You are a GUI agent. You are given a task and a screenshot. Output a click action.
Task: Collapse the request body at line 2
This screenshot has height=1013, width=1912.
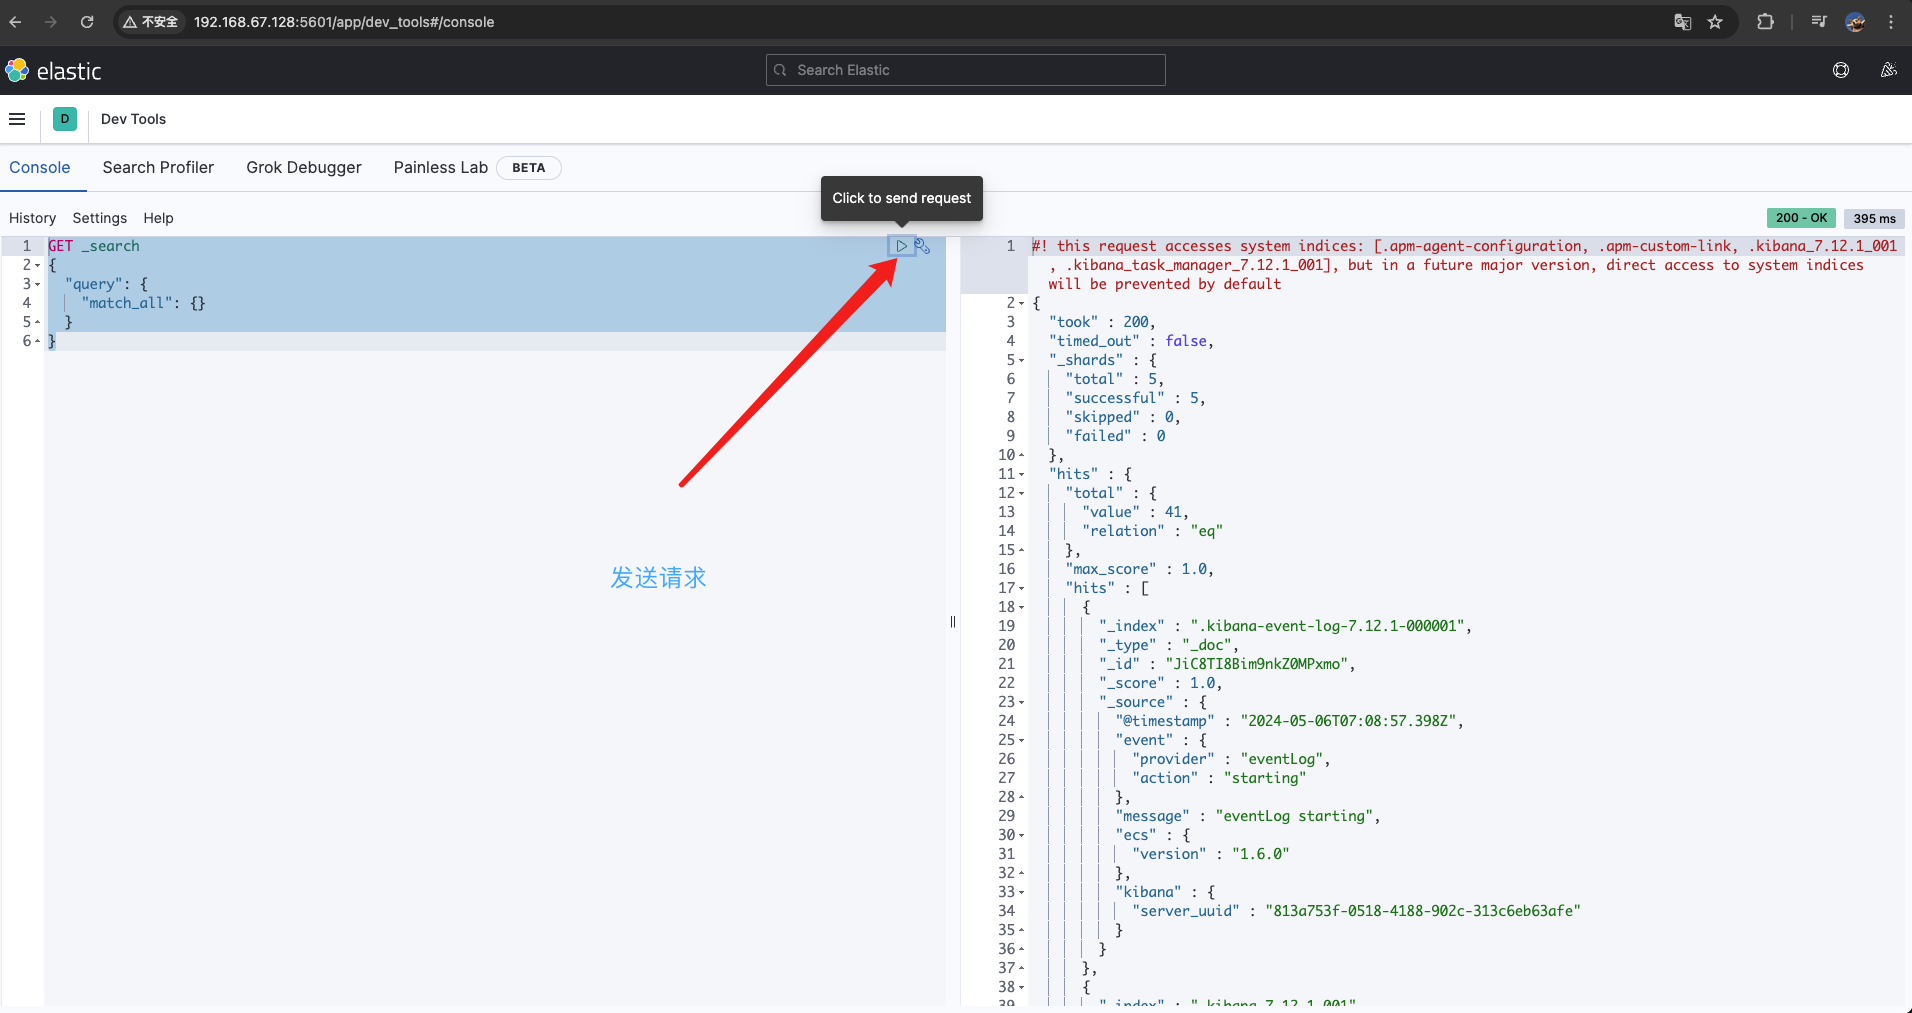click(x=38, y=266)
